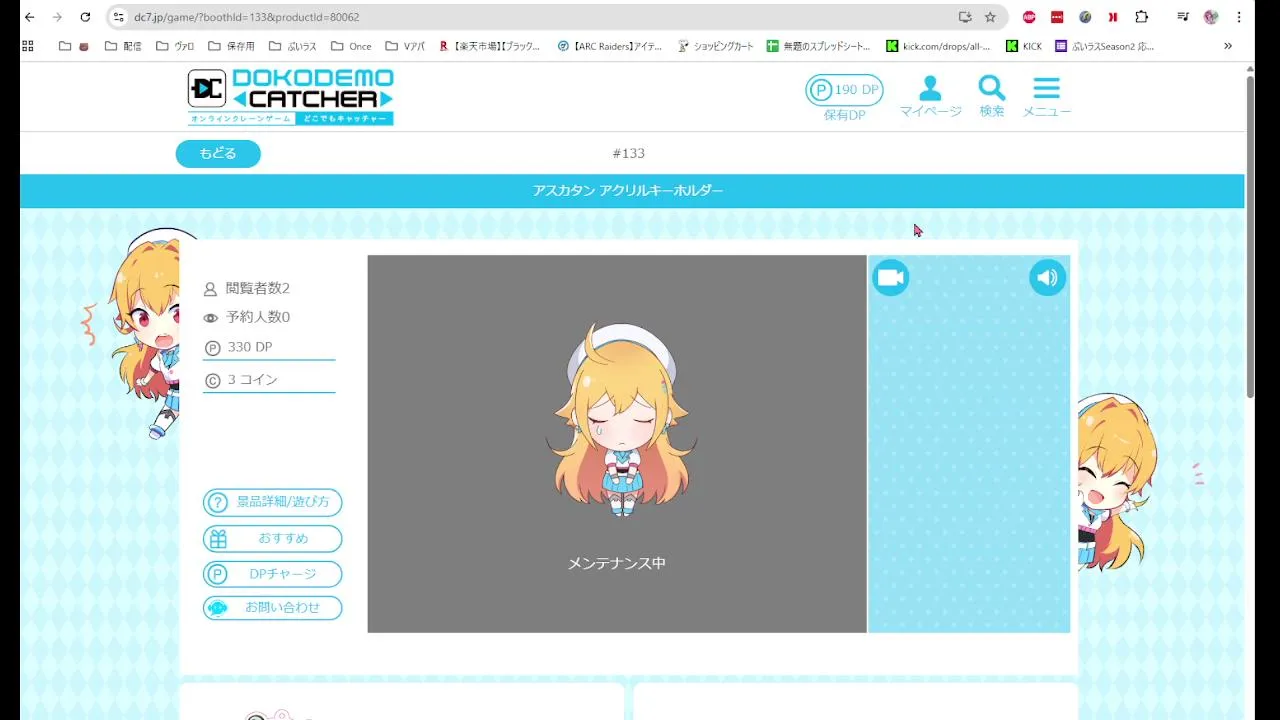The height and width of the screenshot is (720, 1280).
Task: Click the site info icon in address bar
Action: click(119, 17)
